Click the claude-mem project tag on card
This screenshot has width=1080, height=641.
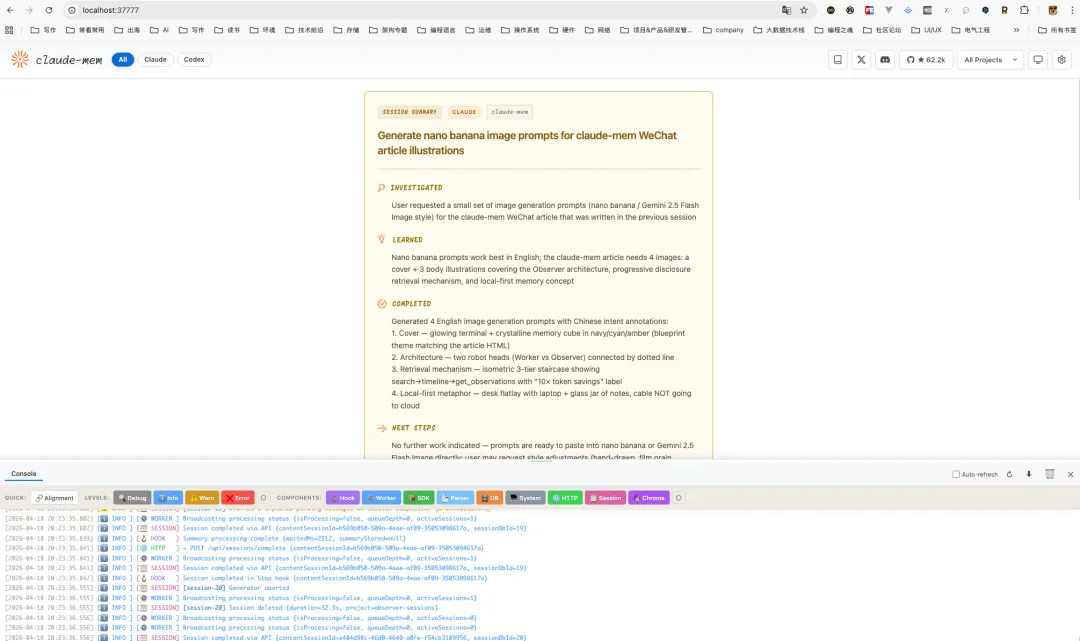tap(510, 112)
